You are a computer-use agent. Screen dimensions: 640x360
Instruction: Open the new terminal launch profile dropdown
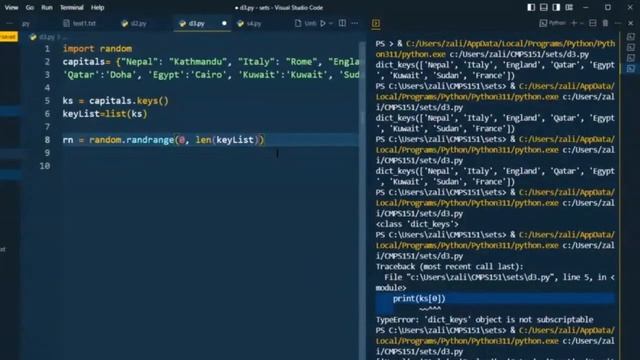click(x=582, y=23)
